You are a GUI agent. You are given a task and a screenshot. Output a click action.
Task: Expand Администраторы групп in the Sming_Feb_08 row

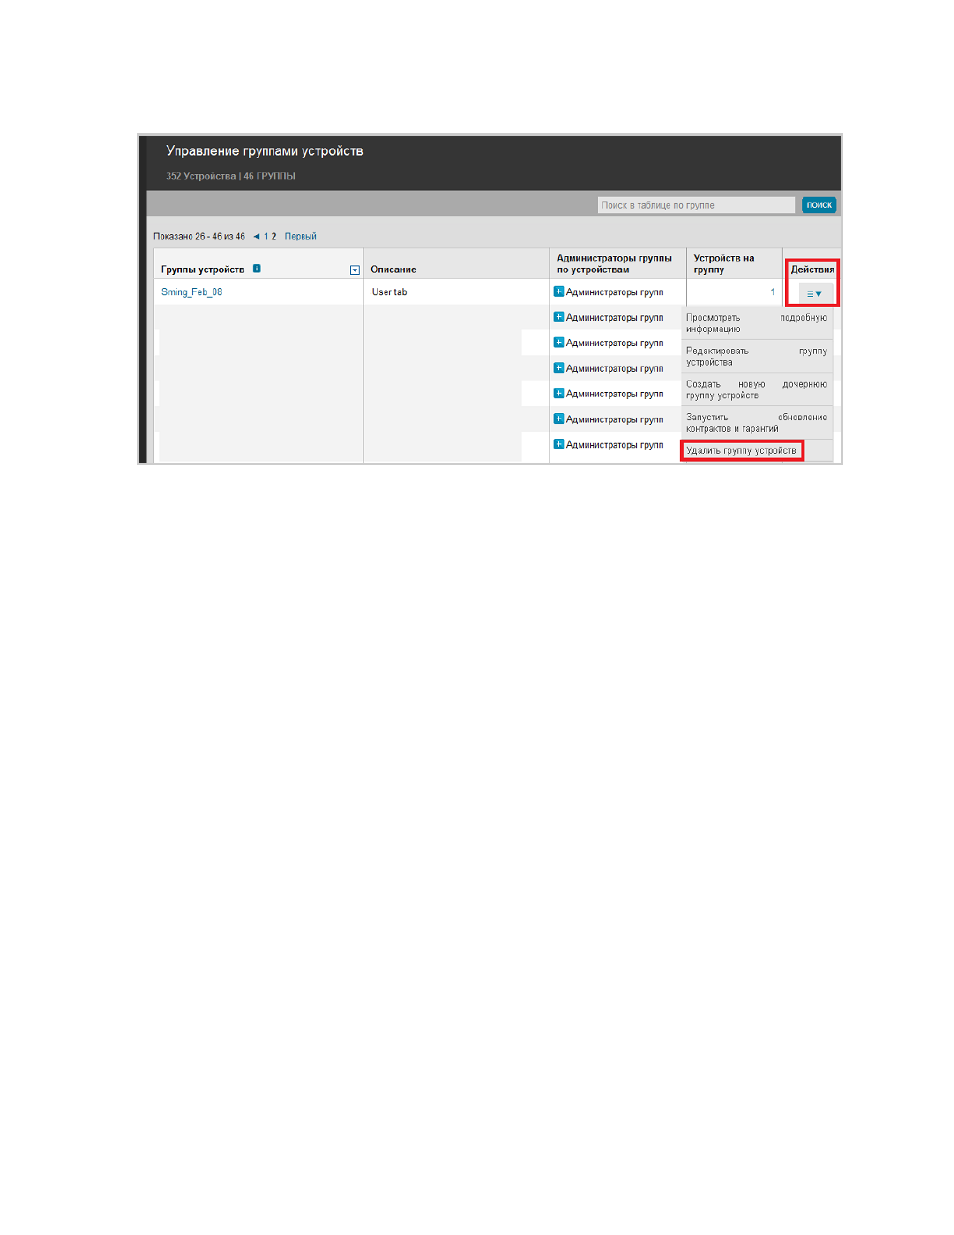click(559, 292)
